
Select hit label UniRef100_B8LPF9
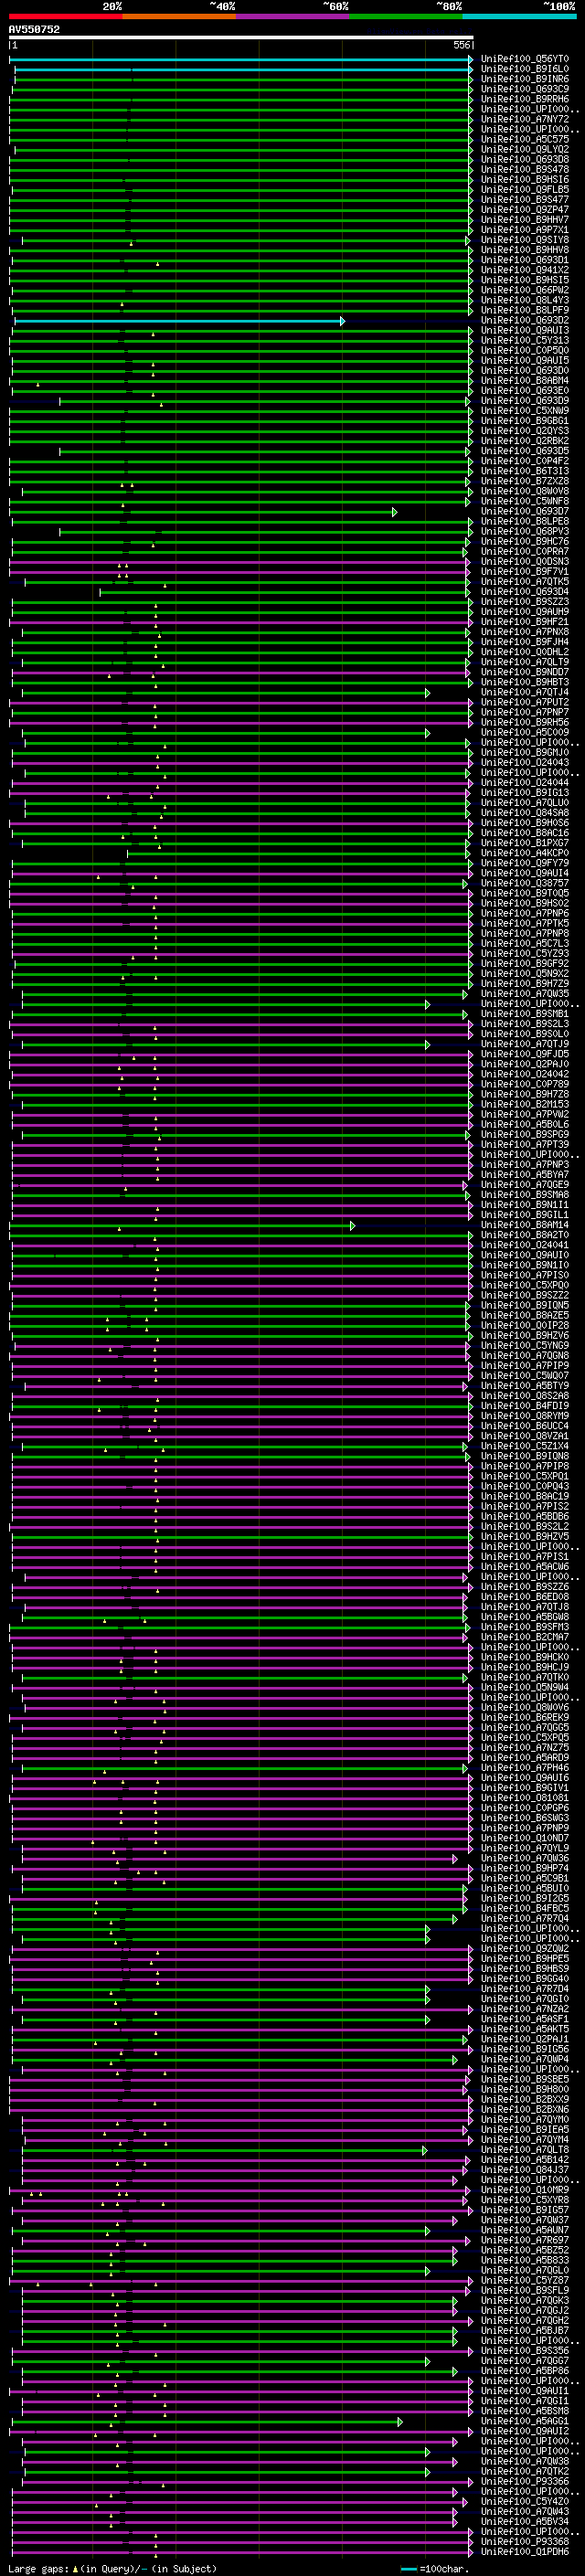[524, 310]
